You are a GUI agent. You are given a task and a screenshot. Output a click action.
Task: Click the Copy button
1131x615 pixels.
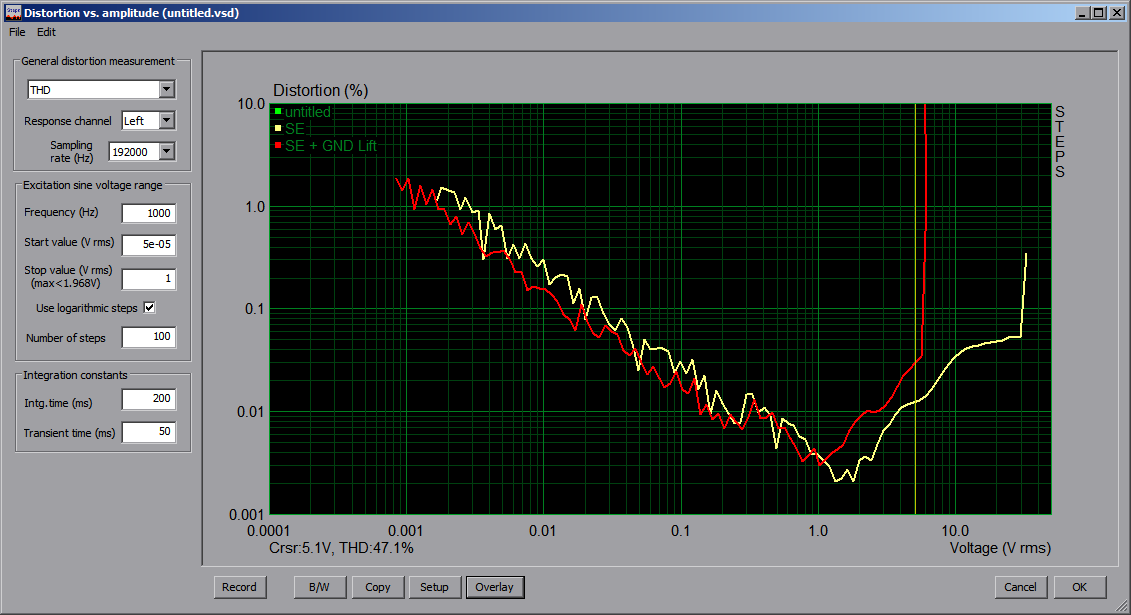pos(378,587)
